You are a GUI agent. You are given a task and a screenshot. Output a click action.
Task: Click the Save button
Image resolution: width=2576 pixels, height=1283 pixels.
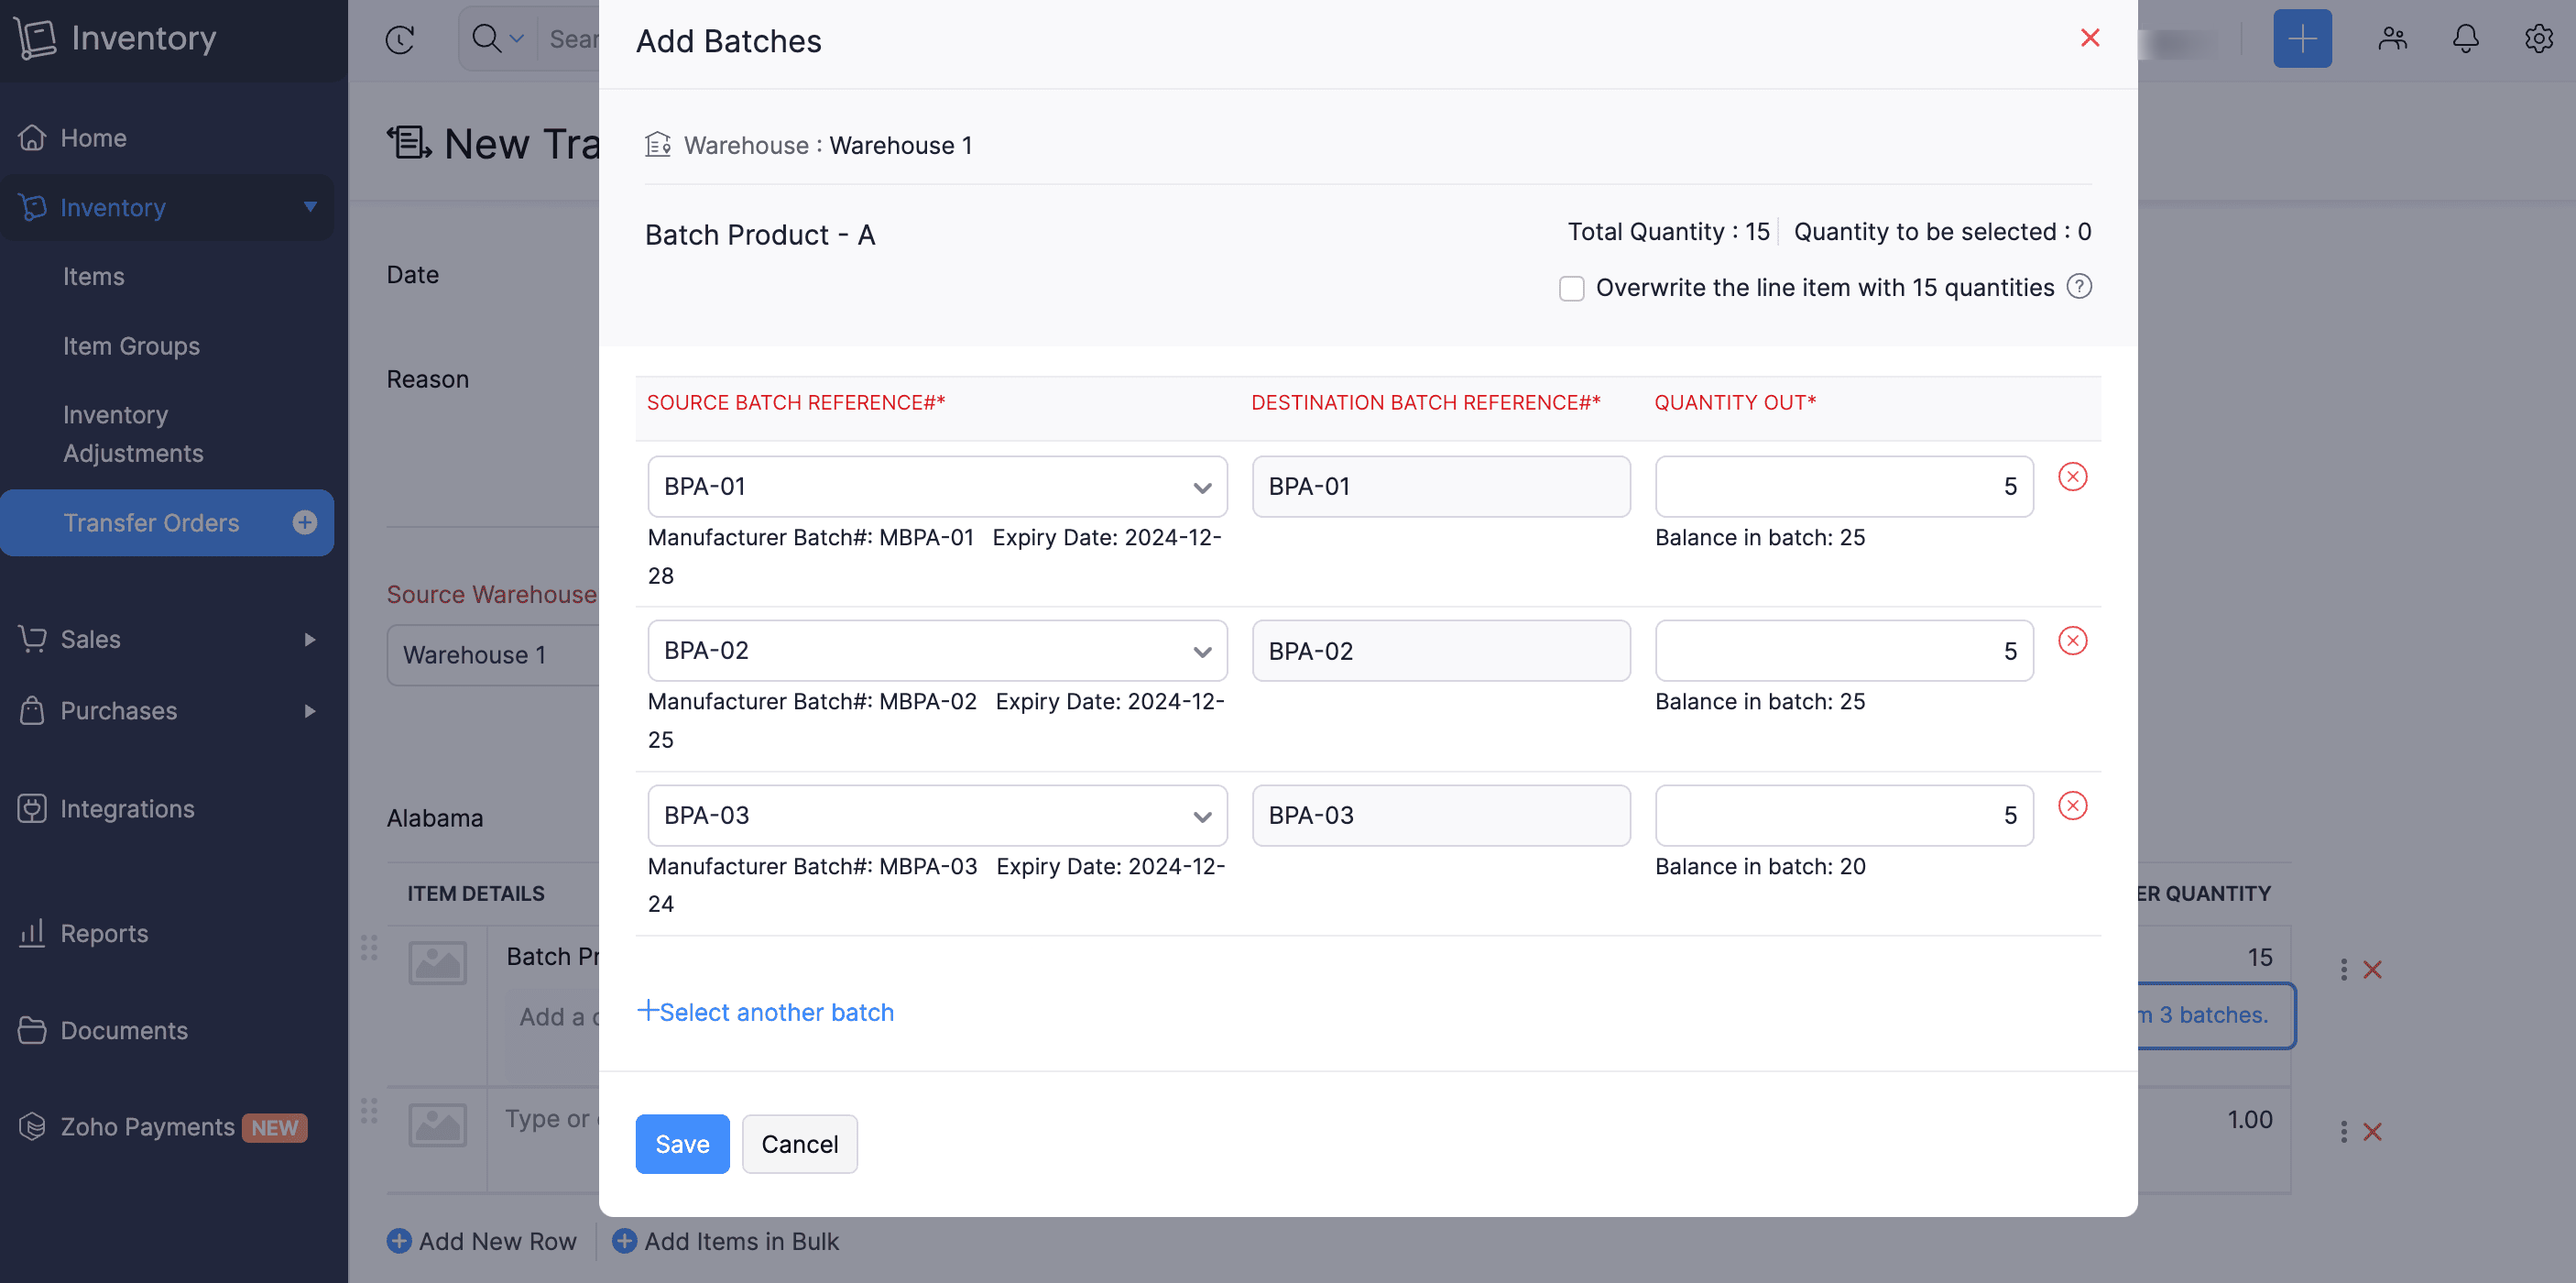coord(682,1144)
